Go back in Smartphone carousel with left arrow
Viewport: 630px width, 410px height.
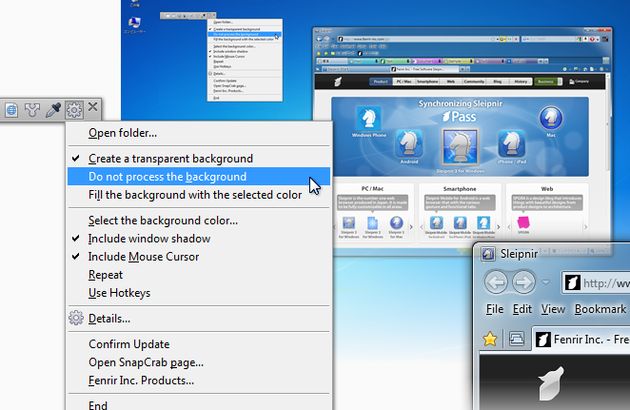[421, 227]
